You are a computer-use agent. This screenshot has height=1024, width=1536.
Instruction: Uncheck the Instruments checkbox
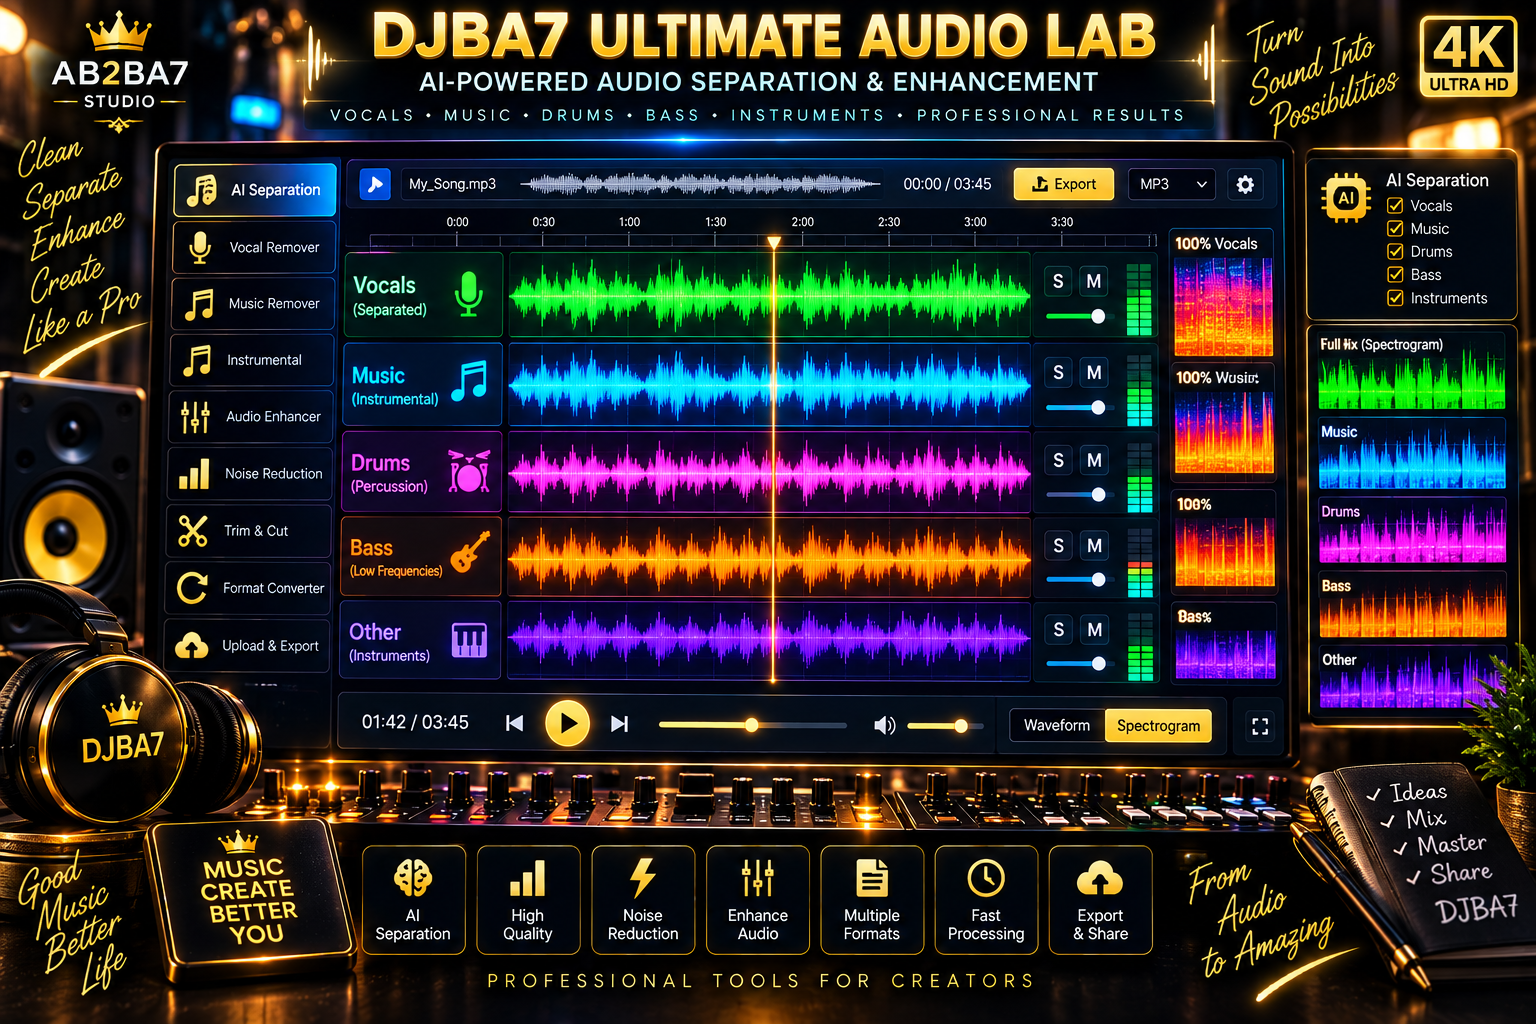[1395, 298]
